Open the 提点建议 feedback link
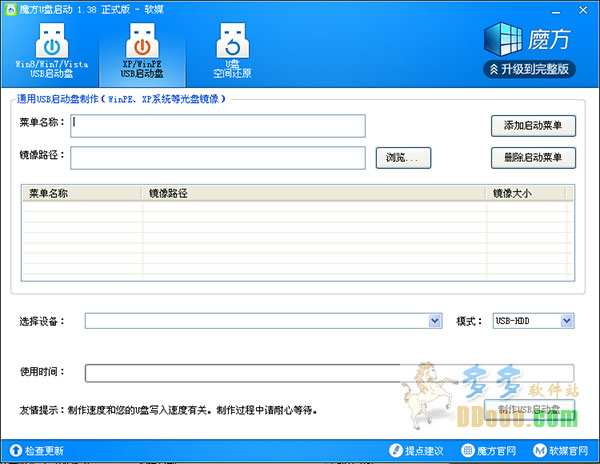The image size is (600, 464). tap(416, 451)
